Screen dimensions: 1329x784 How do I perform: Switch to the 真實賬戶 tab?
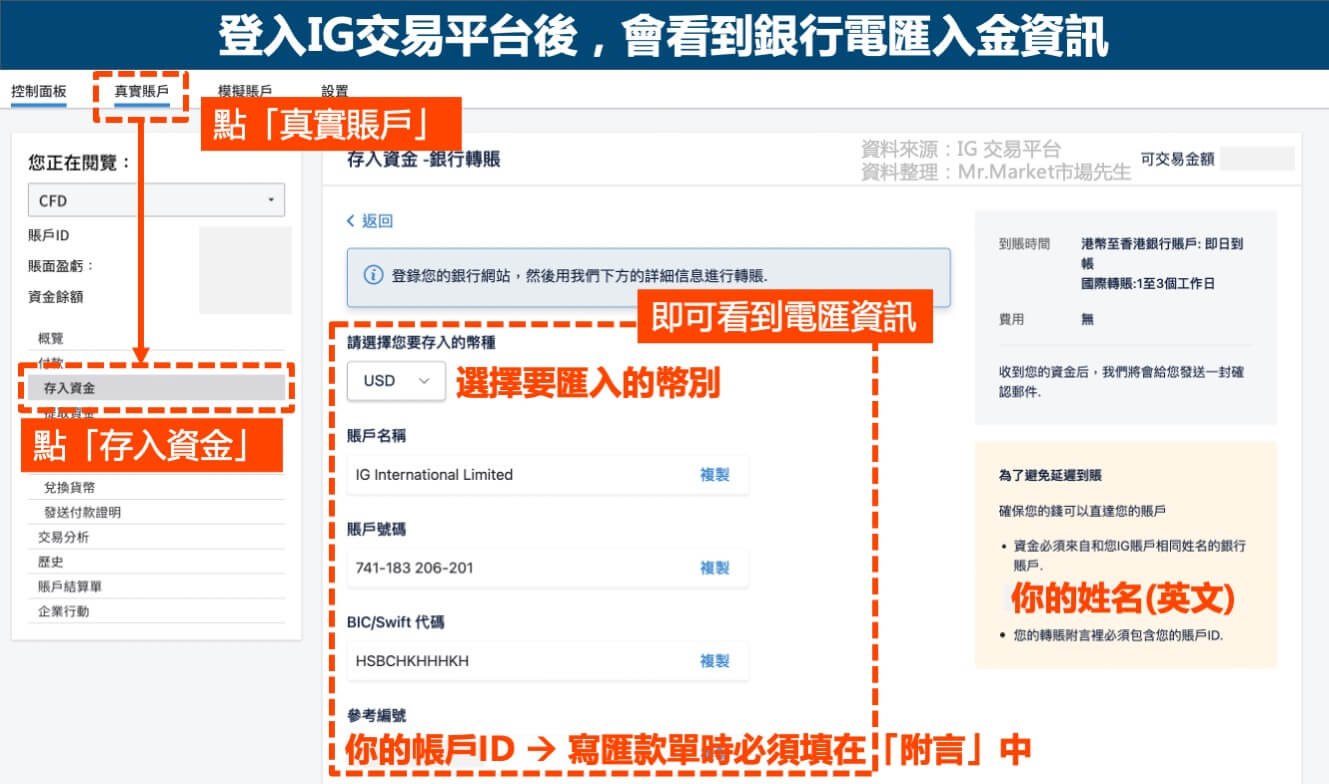point(141,92)
